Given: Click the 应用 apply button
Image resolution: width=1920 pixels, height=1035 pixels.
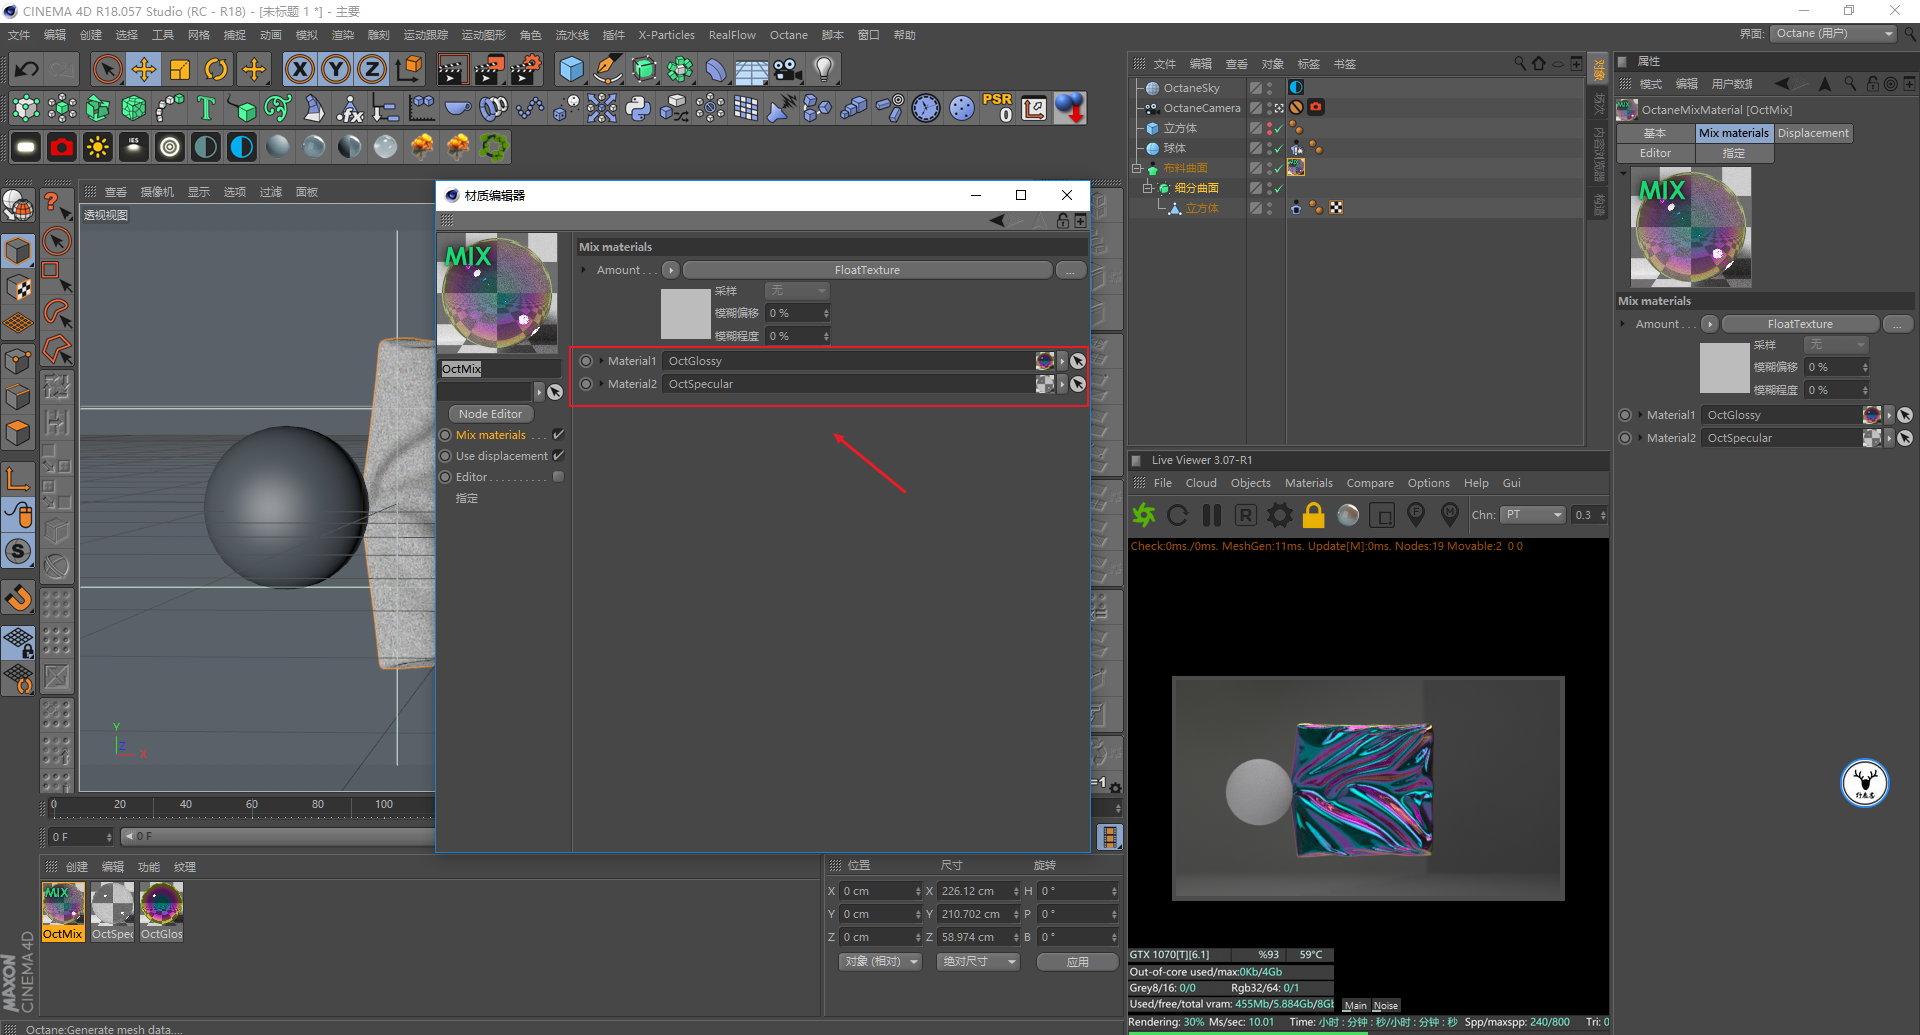Looking at the screenshot, I should click(1077, 962).
